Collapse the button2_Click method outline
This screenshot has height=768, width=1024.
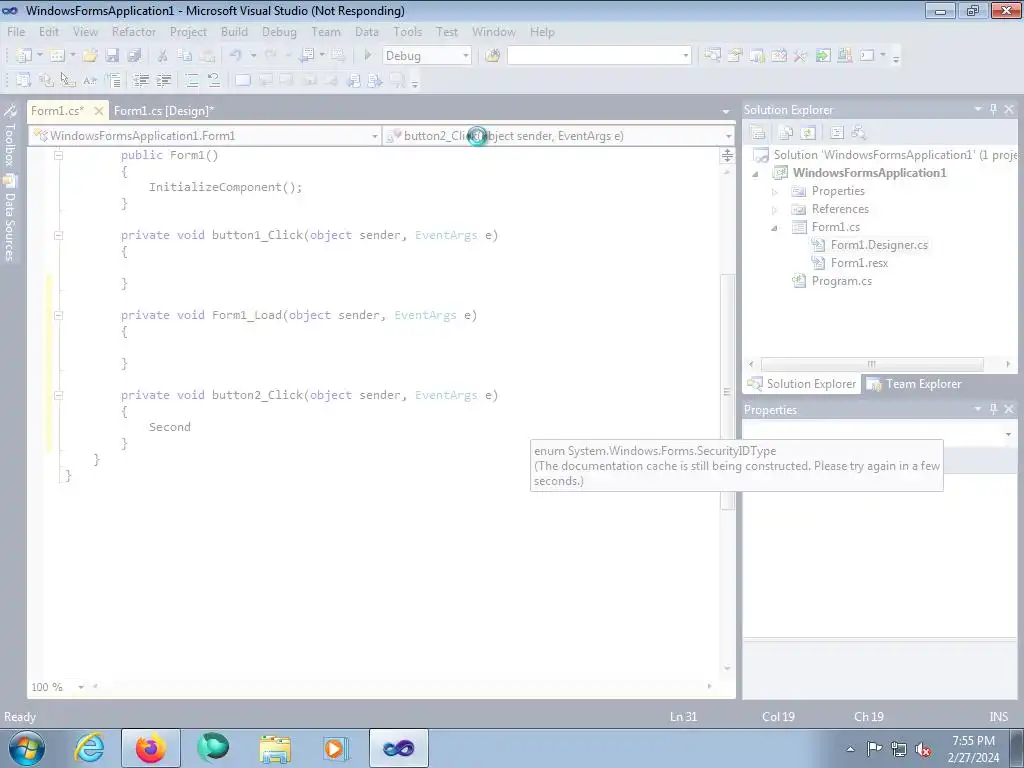pos(58,395)
